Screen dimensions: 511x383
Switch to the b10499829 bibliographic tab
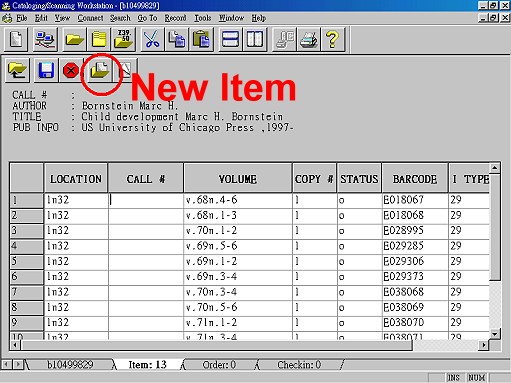pos(70,365)
